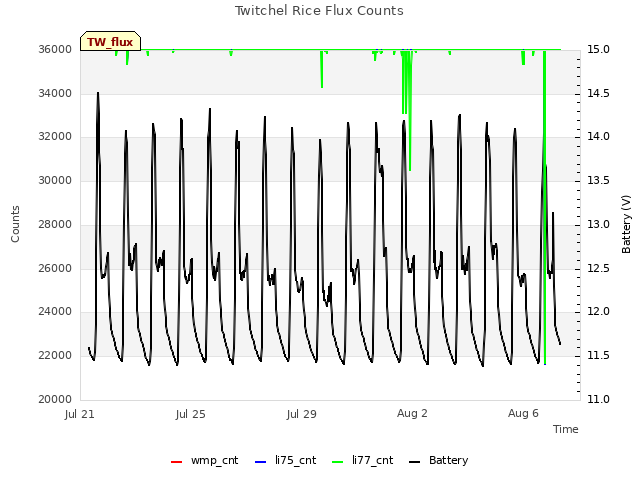
Task: Click the 30000 Counts axis tick label
Action: 55,180
